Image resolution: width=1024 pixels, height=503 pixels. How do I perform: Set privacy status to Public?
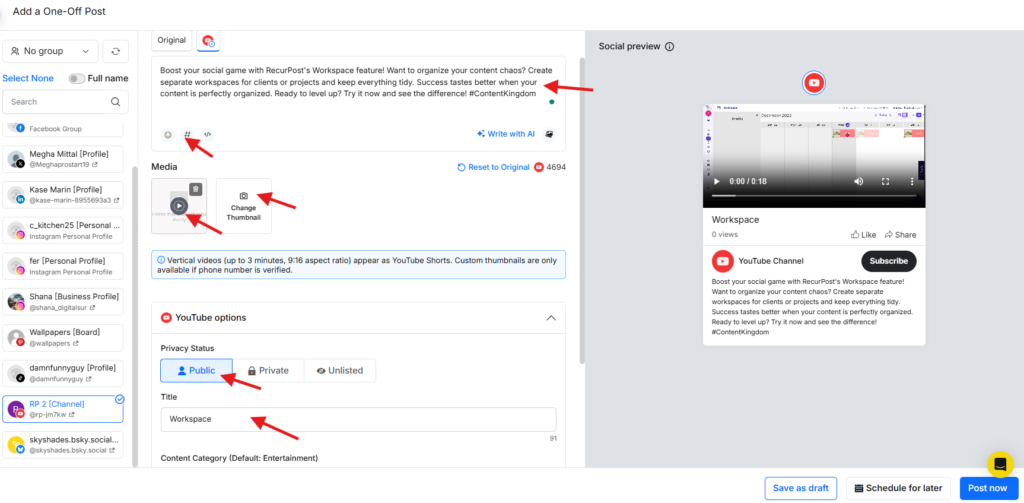(x=197, y=370)
